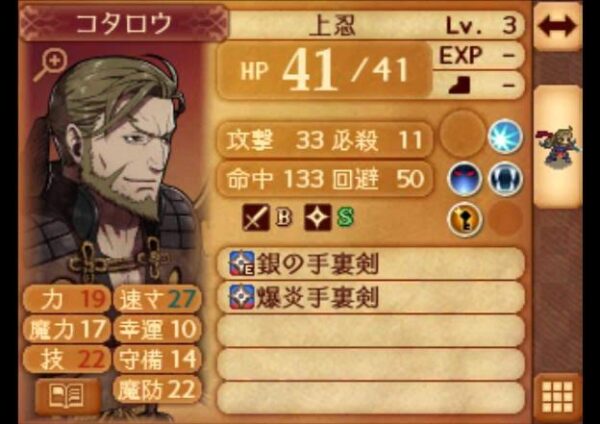Select the HP 41/41 panel
This screenshot has width=600, height=424.
(324, 71)
